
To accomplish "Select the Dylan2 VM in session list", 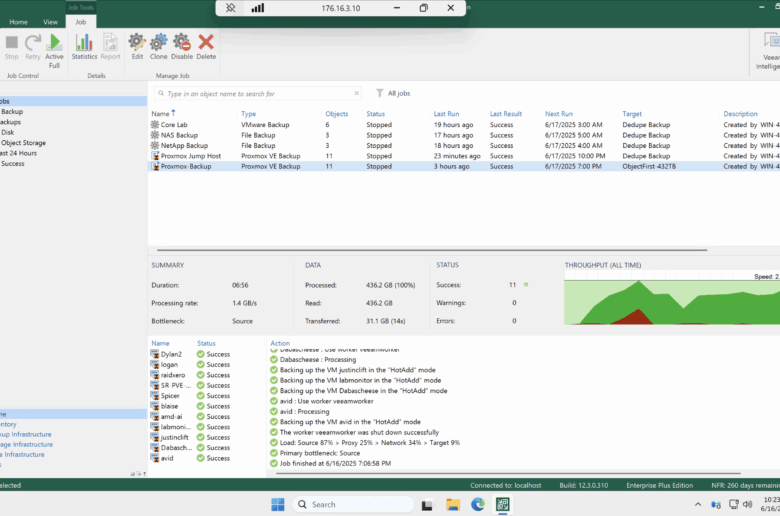I will pos(171,354).
